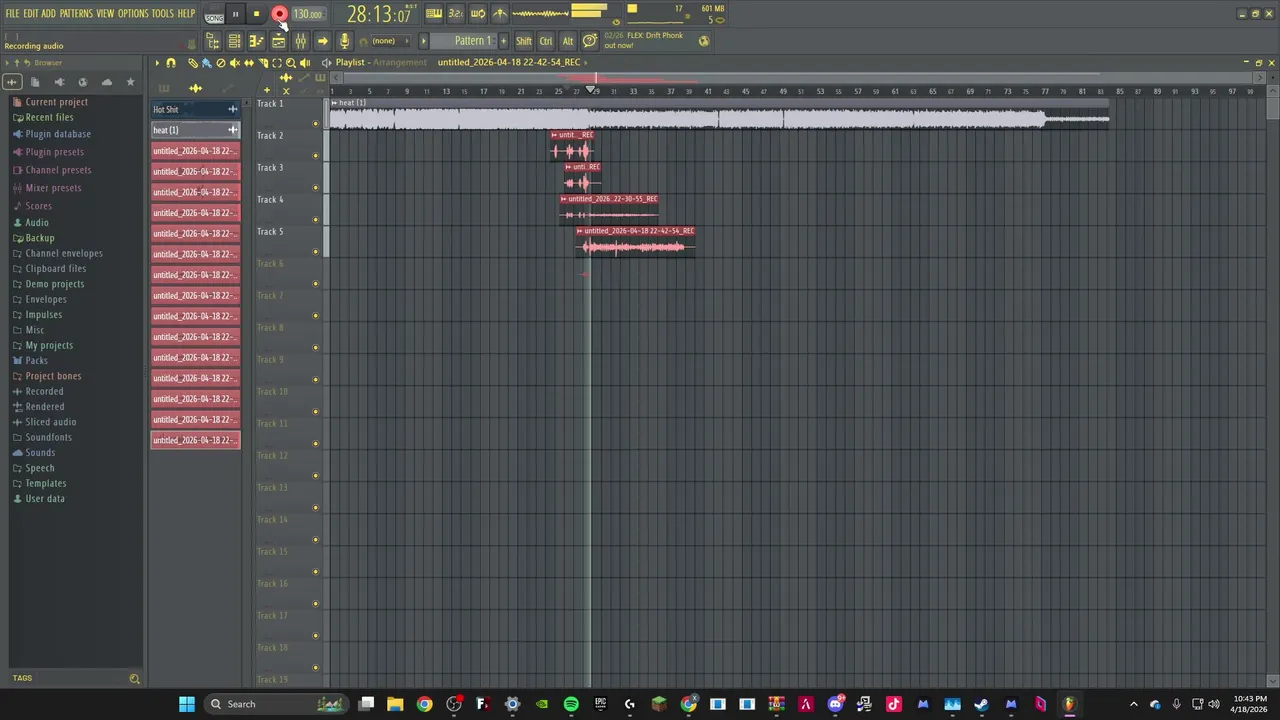Click the playlist snap magnet icon
This screenshot has height=720, width=1280.
pos(171,63)
